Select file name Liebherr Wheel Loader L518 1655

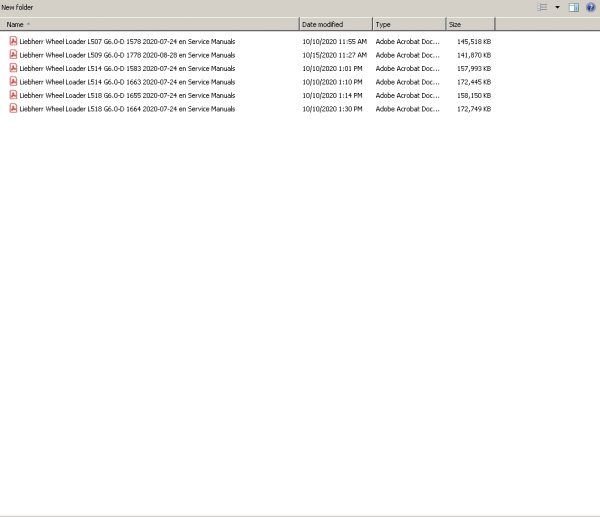coord(127,95)
